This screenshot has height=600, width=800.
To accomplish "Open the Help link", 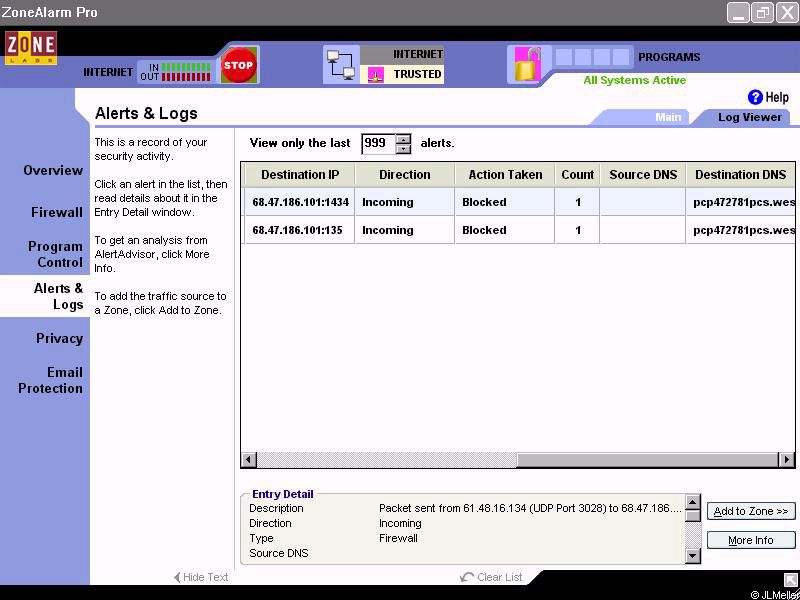I will 777,97.
